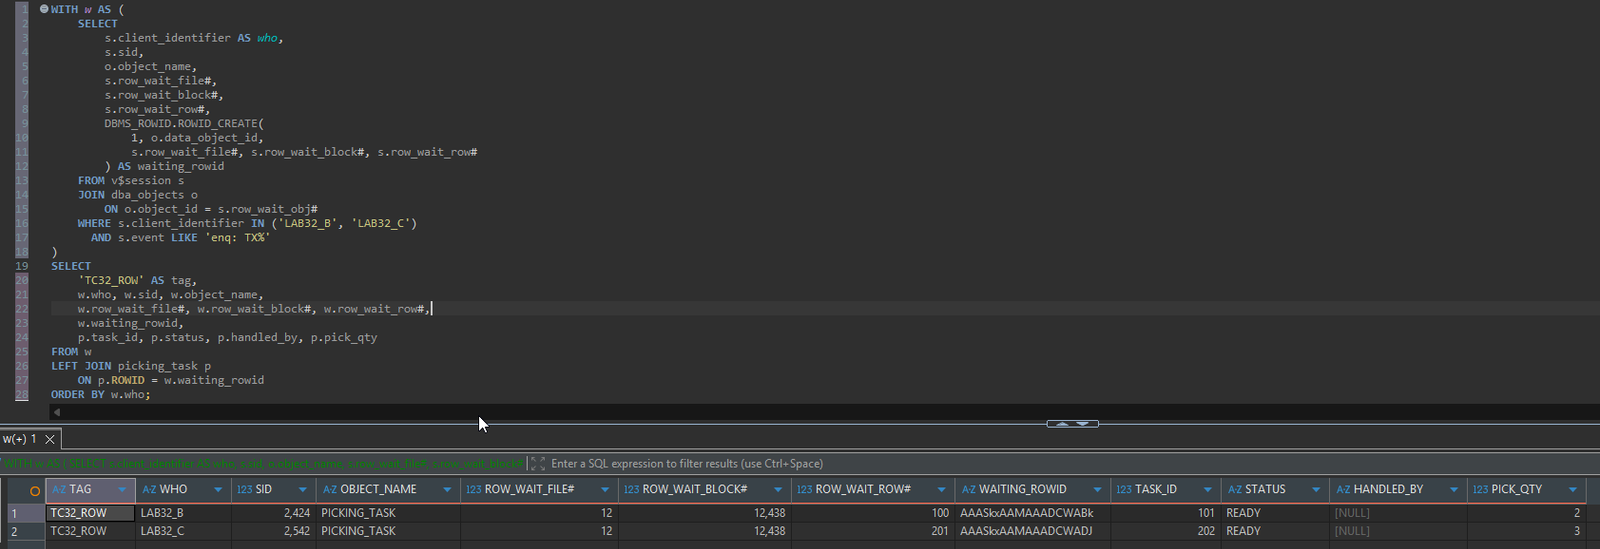Select the AAASkxAAMAAADCWADJ rowid cell
1600x549 pixels.
point(1032,531)
